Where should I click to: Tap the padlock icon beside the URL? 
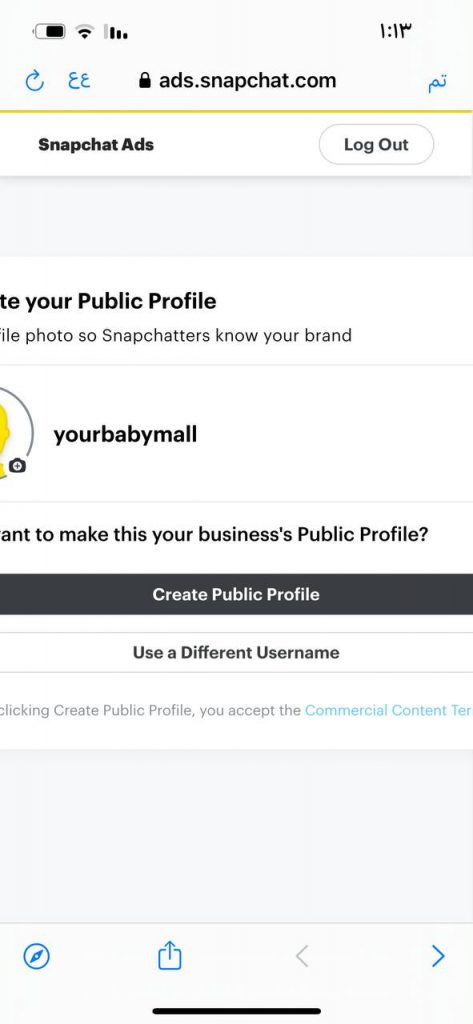click(x=145, y=81)
